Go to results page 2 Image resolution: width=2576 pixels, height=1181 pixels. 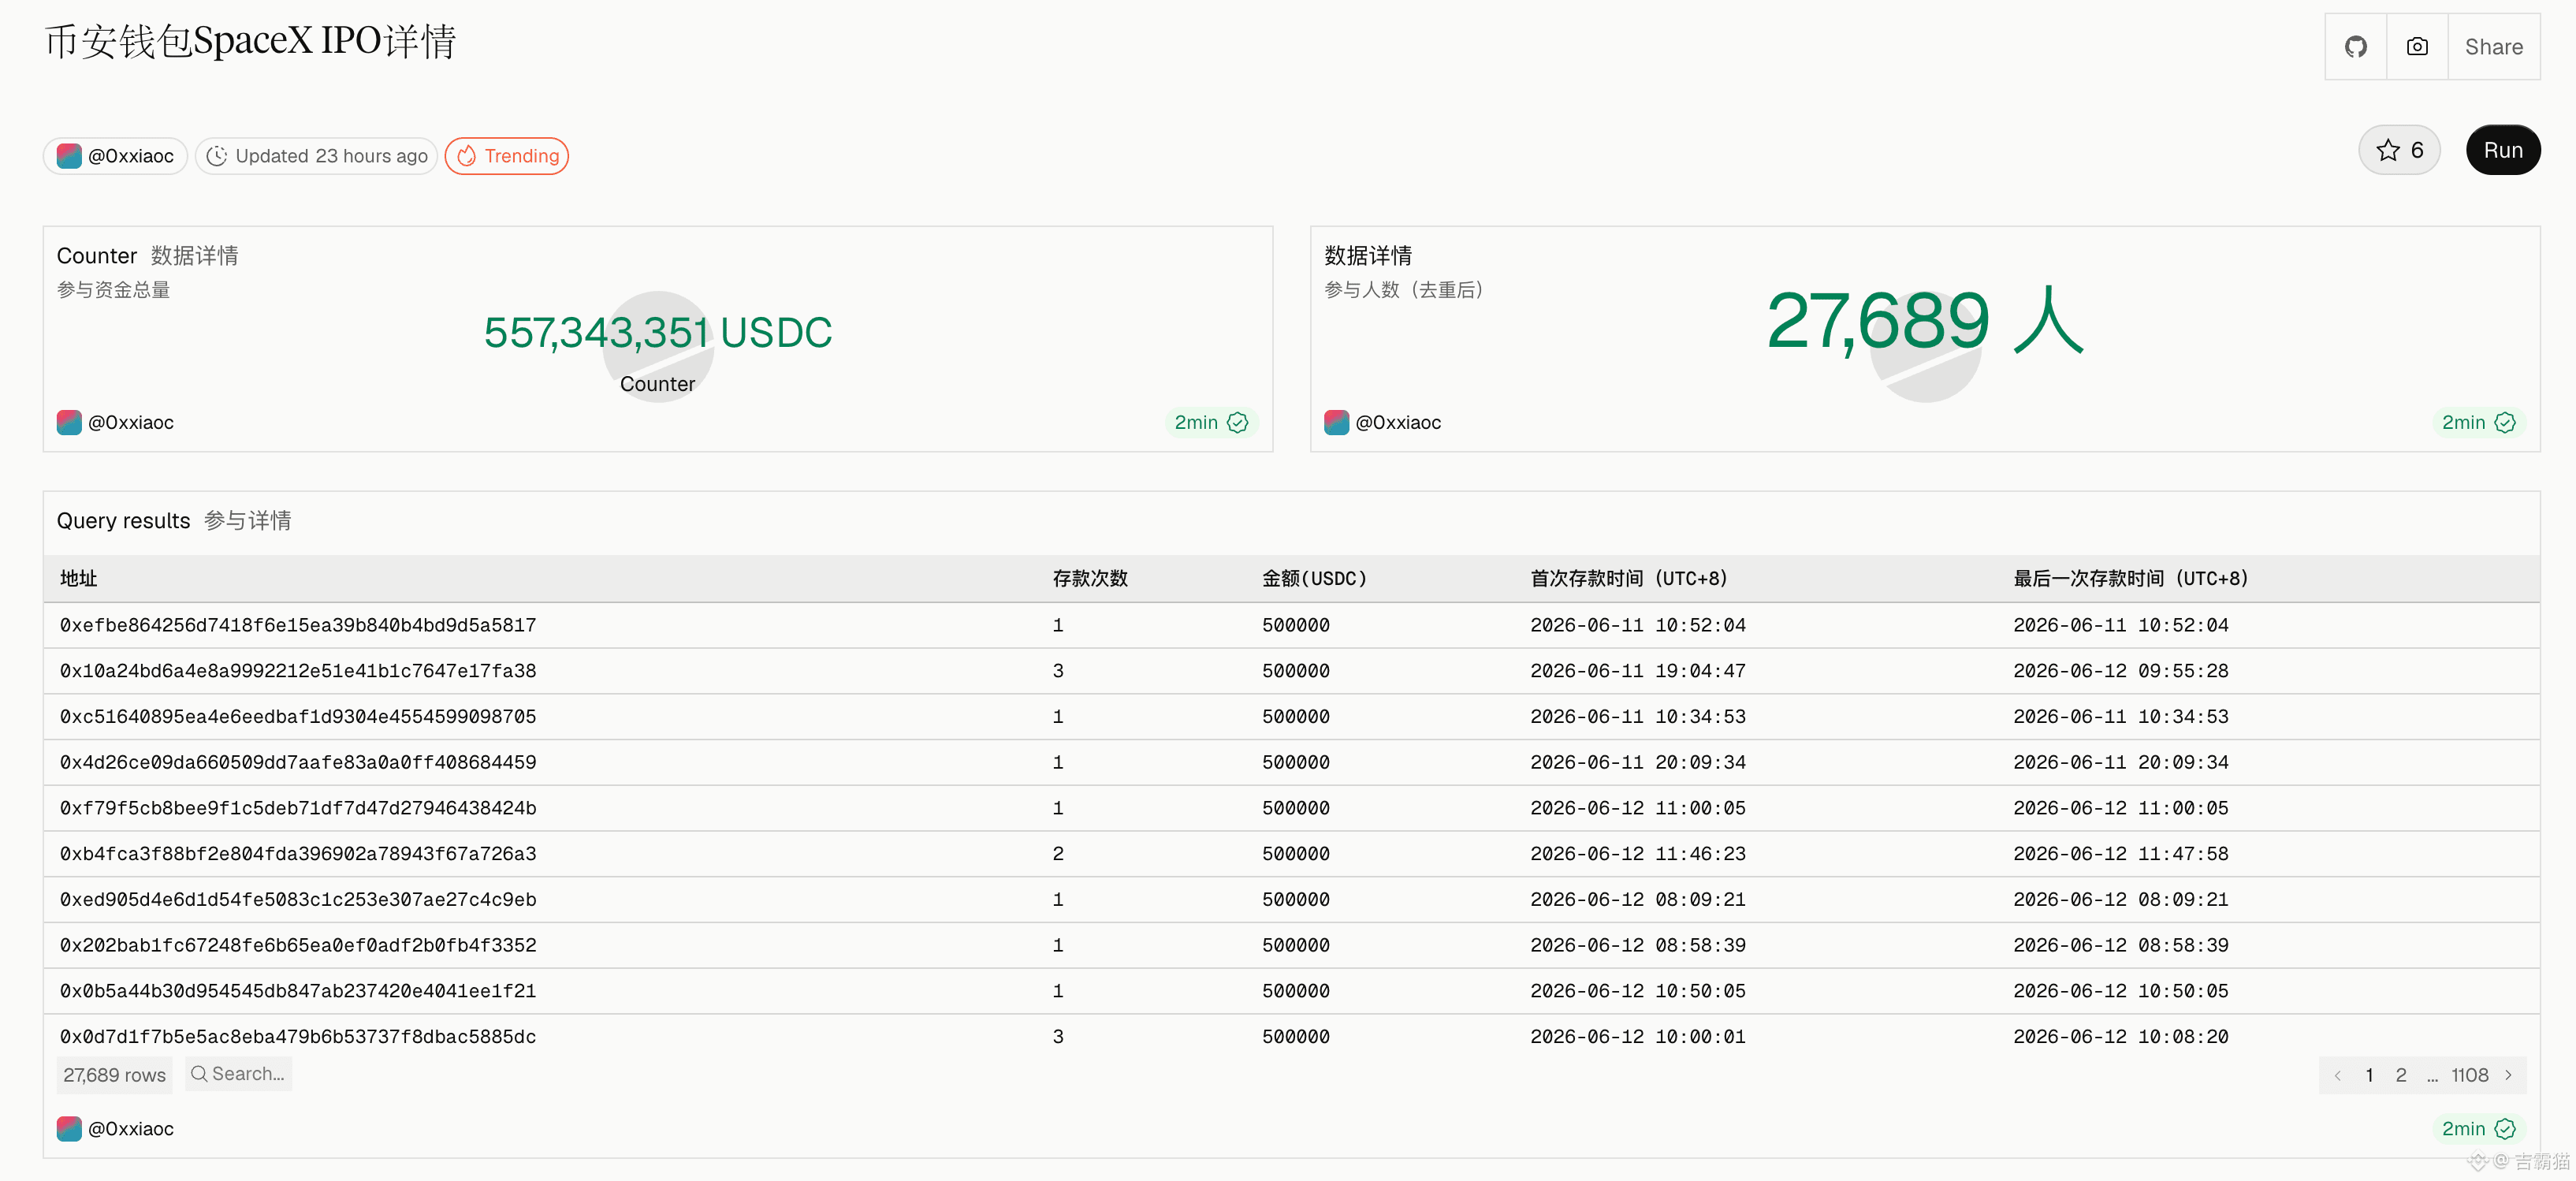point(2401,1075)
